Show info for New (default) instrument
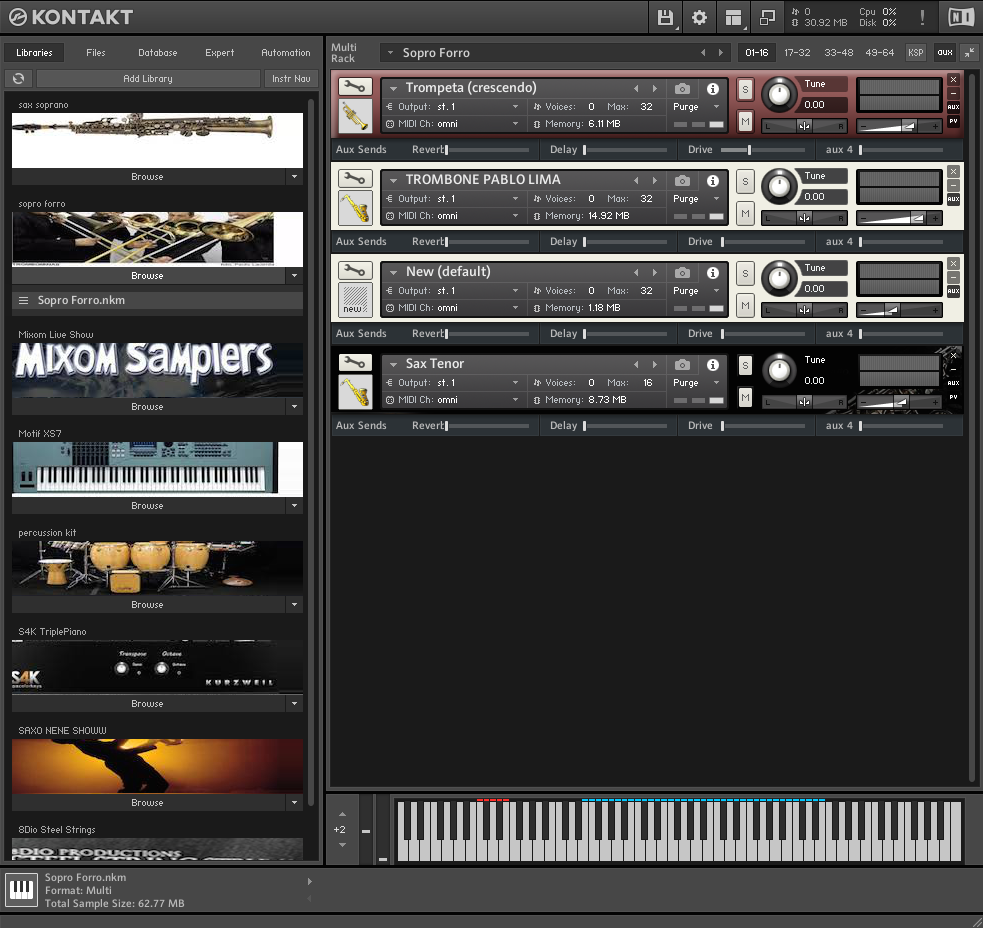This screenshot has width=983, height=928. (713, 273)
